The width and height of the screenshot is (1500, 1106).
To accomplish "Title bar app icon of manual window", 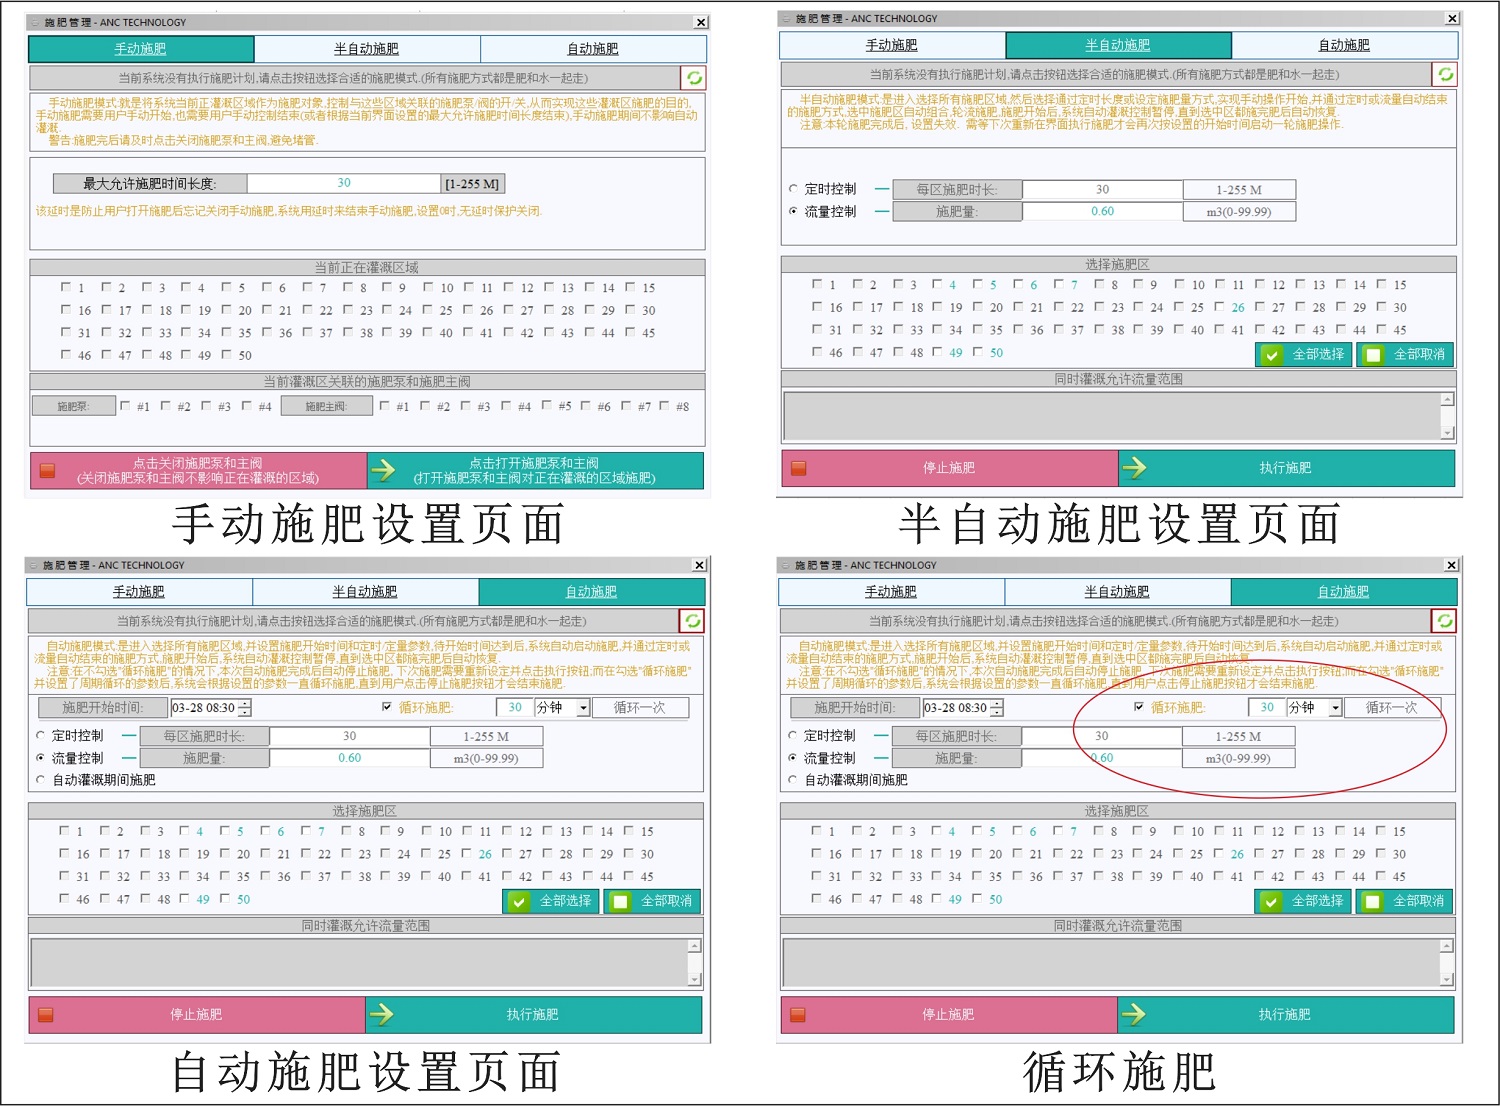I will pos(35,22).
